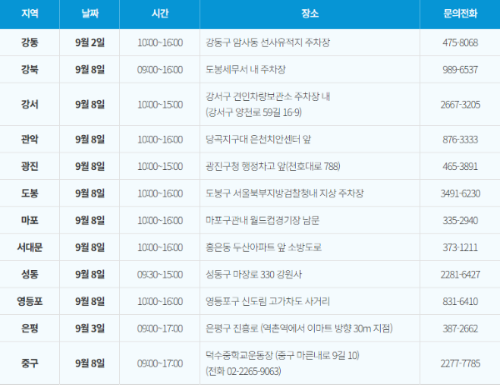Select the 은평 region cell
This screenshot has height=386, width=500.
[30, 328]
